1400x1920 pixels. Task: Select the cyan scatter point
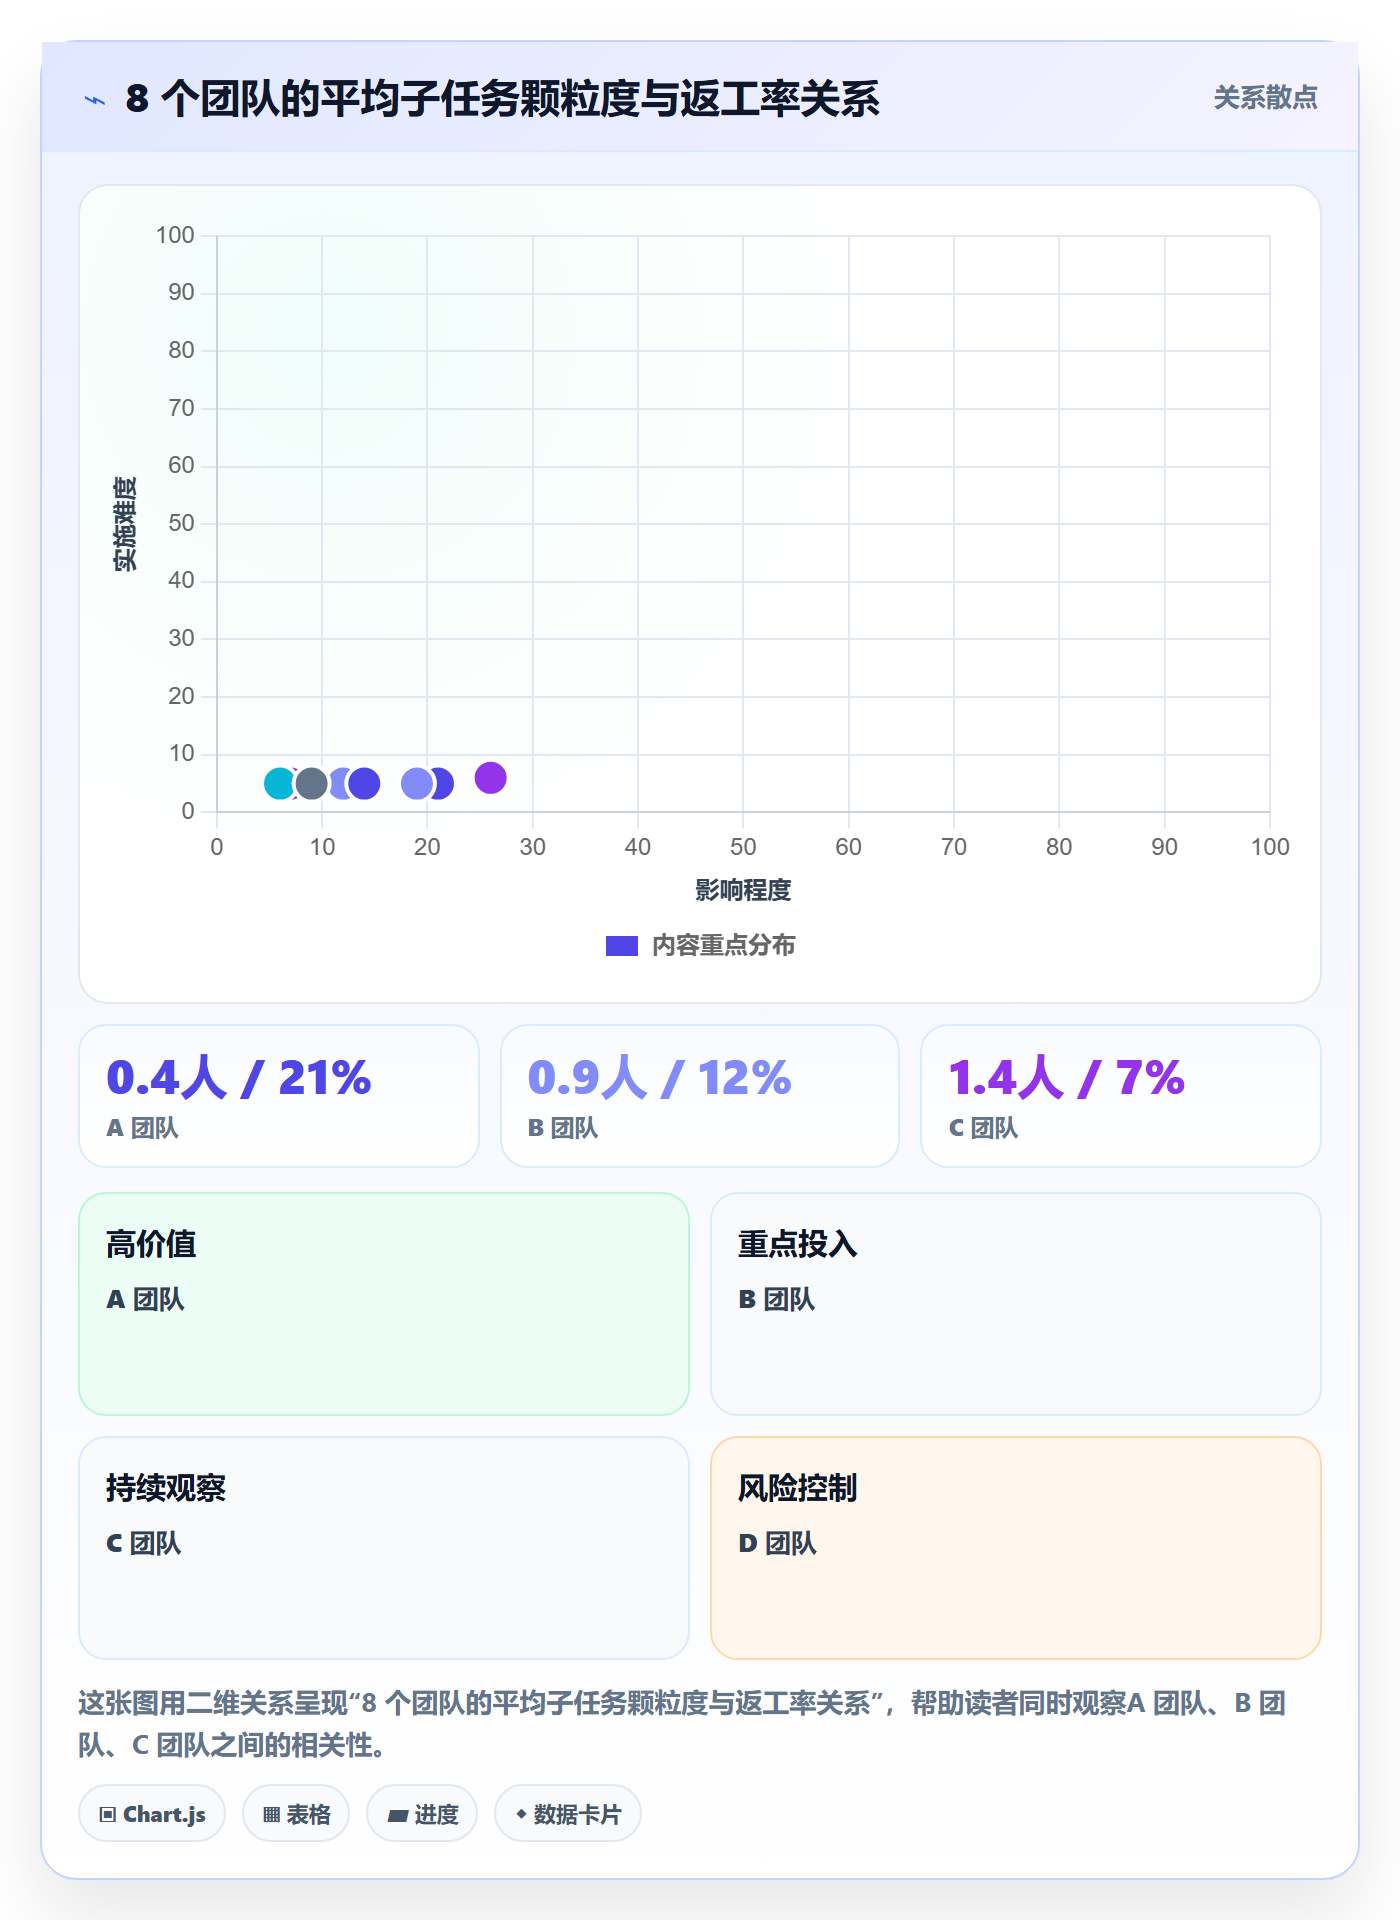coord(280,784)
